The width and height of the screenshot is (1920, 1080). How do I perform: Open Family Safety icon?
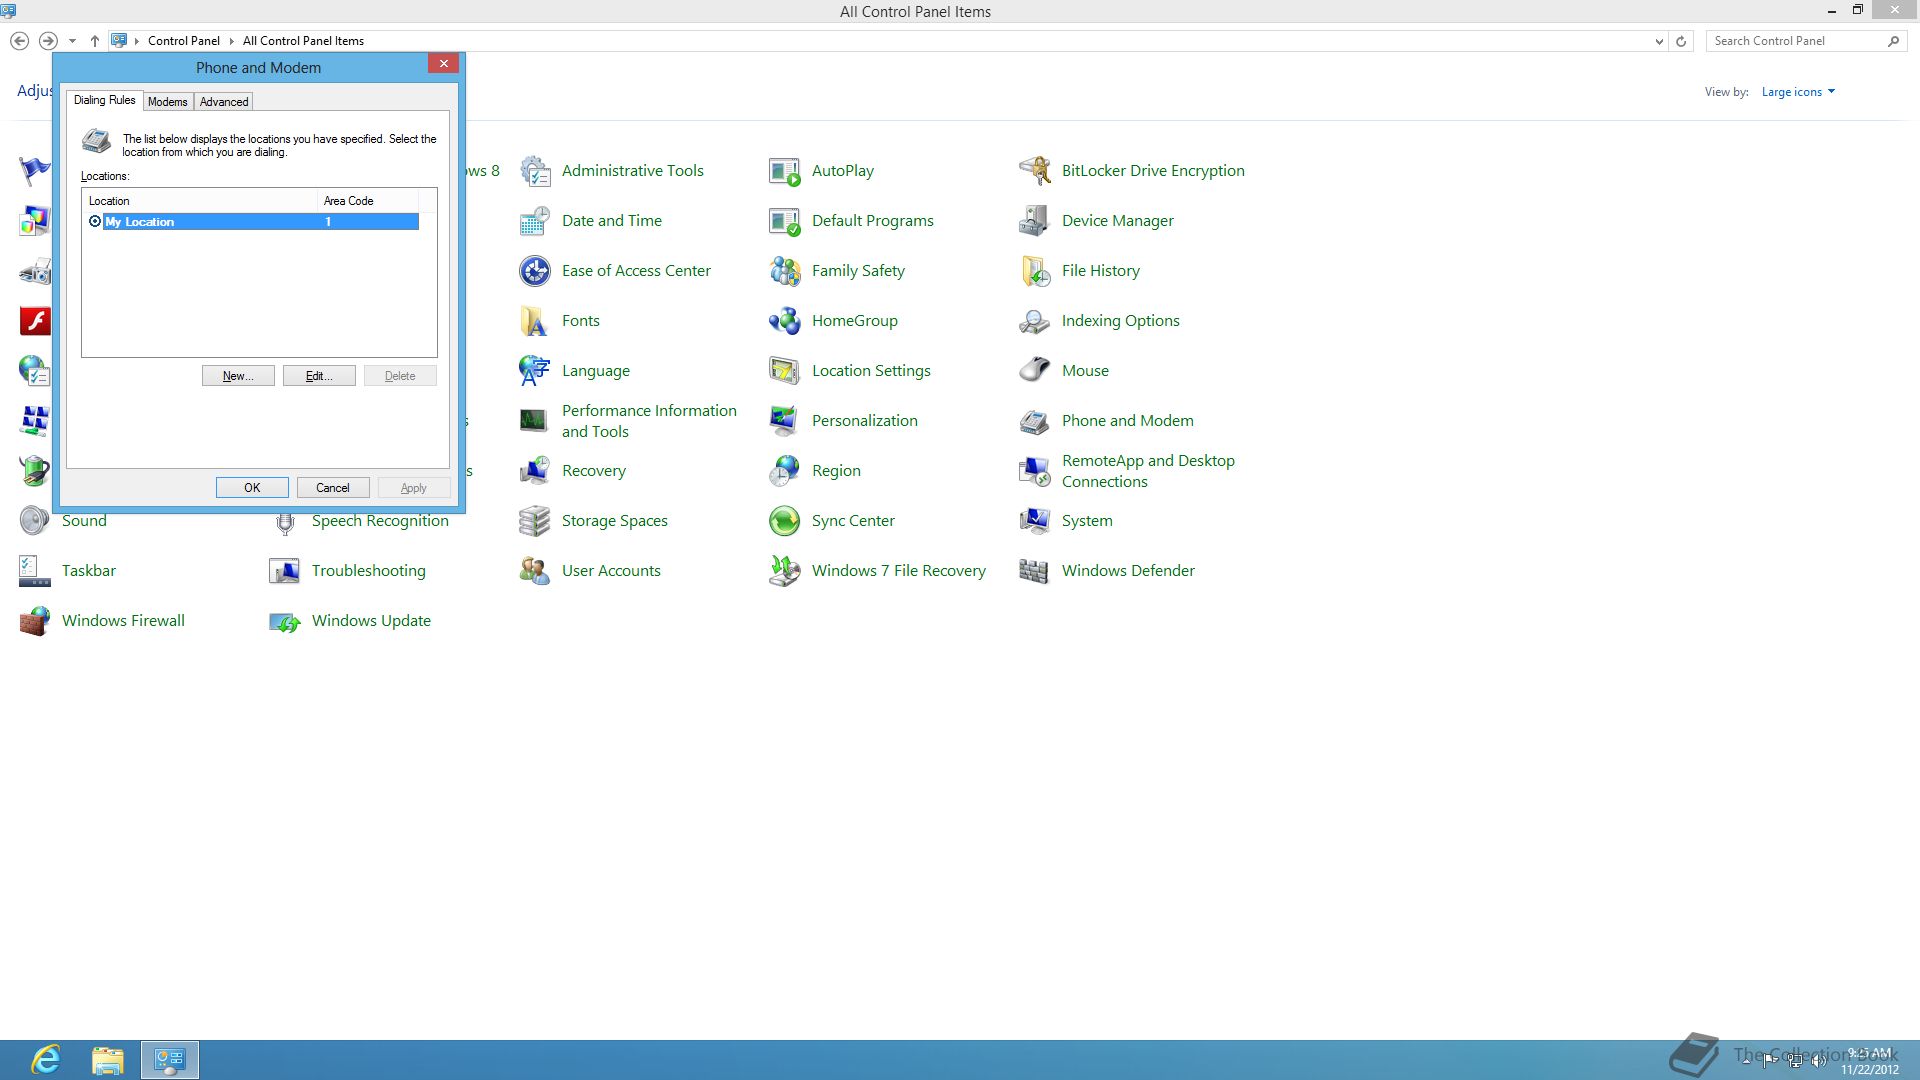[785, 271]
